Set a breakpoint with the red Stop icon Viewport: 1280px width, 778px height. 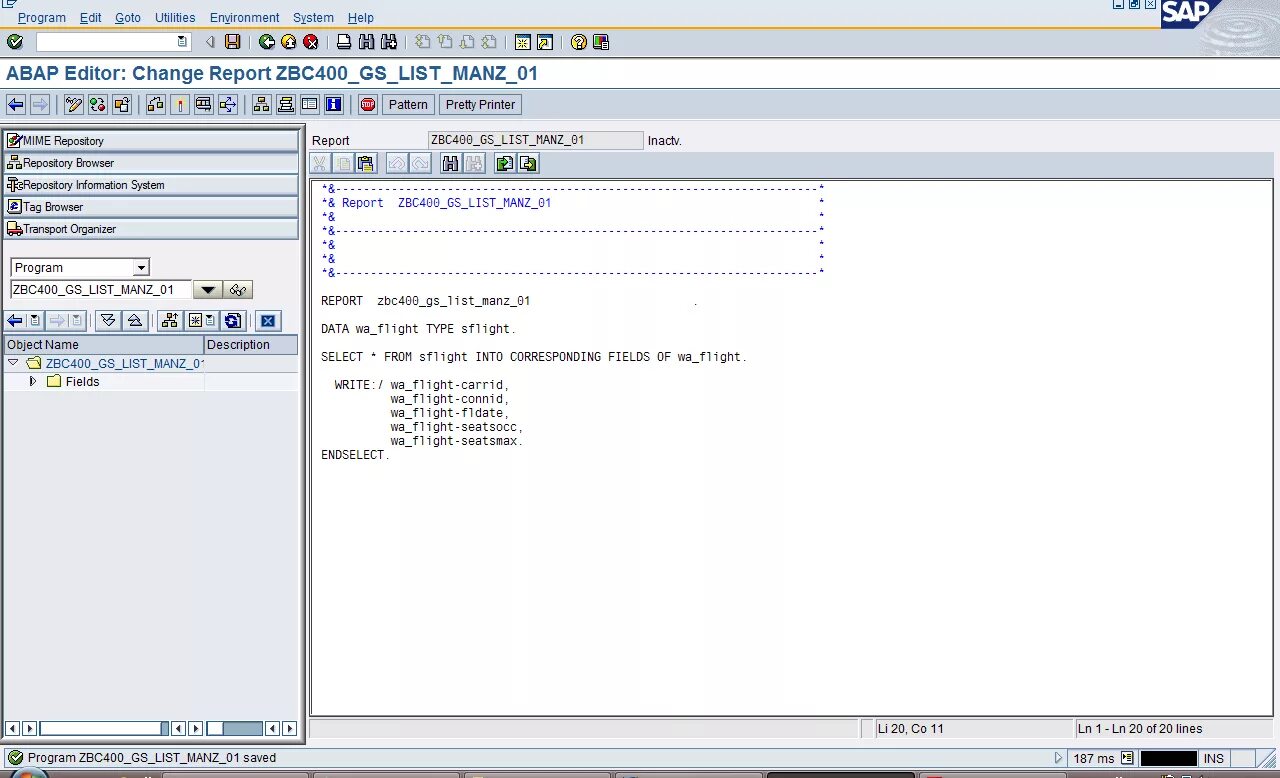(368, 104)
